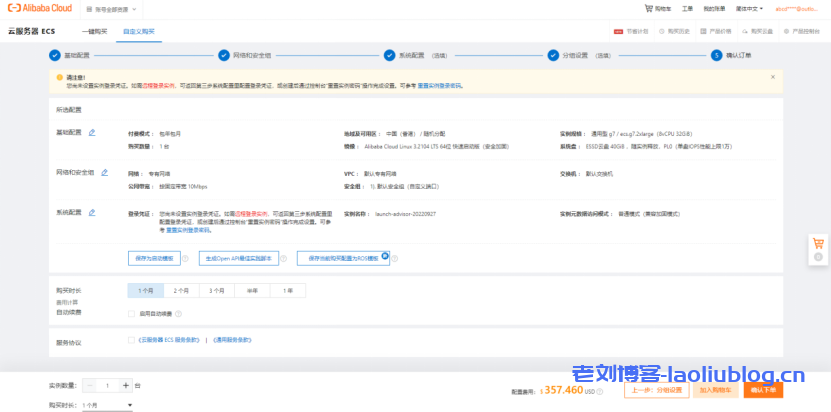Click the edit pencil next to 系统配置
Image resolution: width=831 pixels, height=412 pixels.
(92, 212)
